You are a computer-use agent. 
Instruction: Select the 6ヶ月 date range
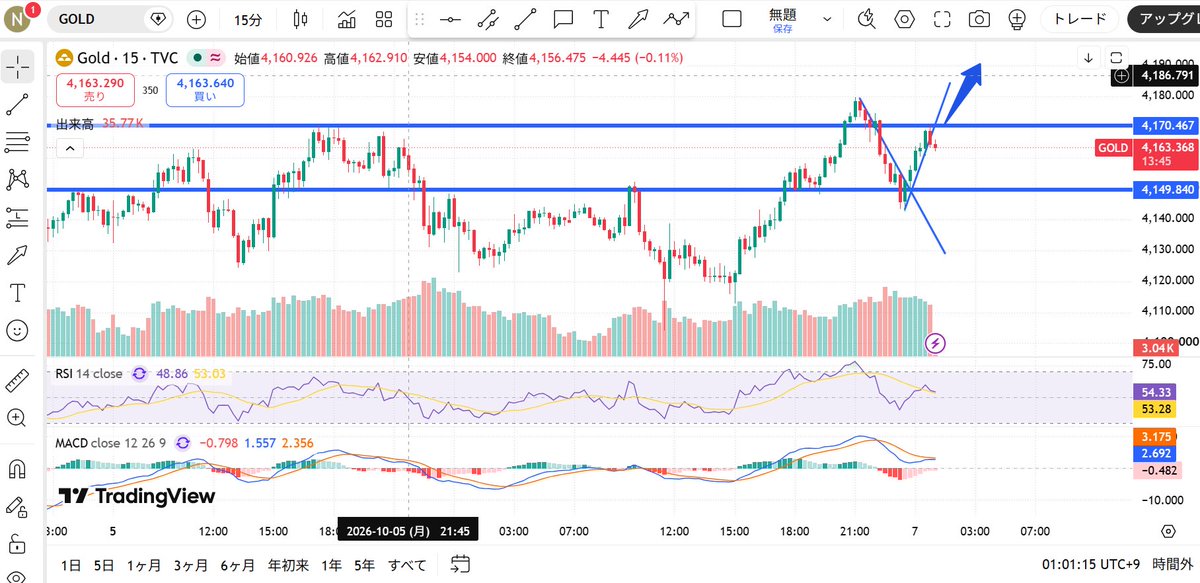click(237, 565)
